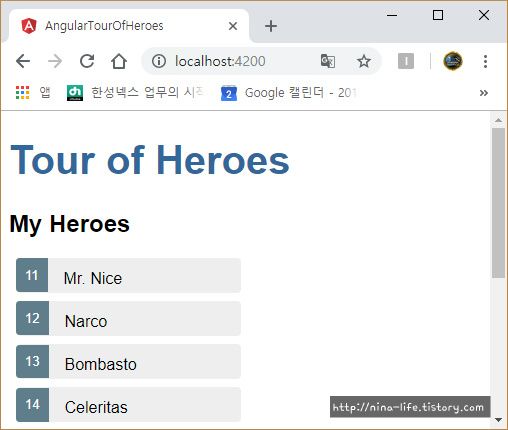The image size is (508, 430).
Task: Click the translate page icon
Action: 328,61
